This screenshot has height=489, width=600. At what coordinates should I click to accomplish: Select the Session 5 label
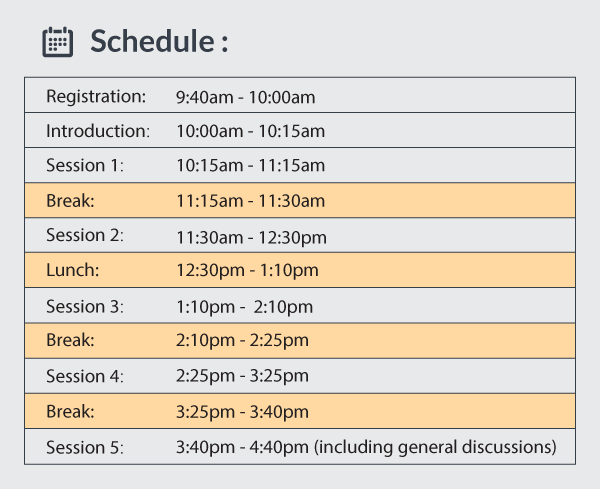coord(85,447)
